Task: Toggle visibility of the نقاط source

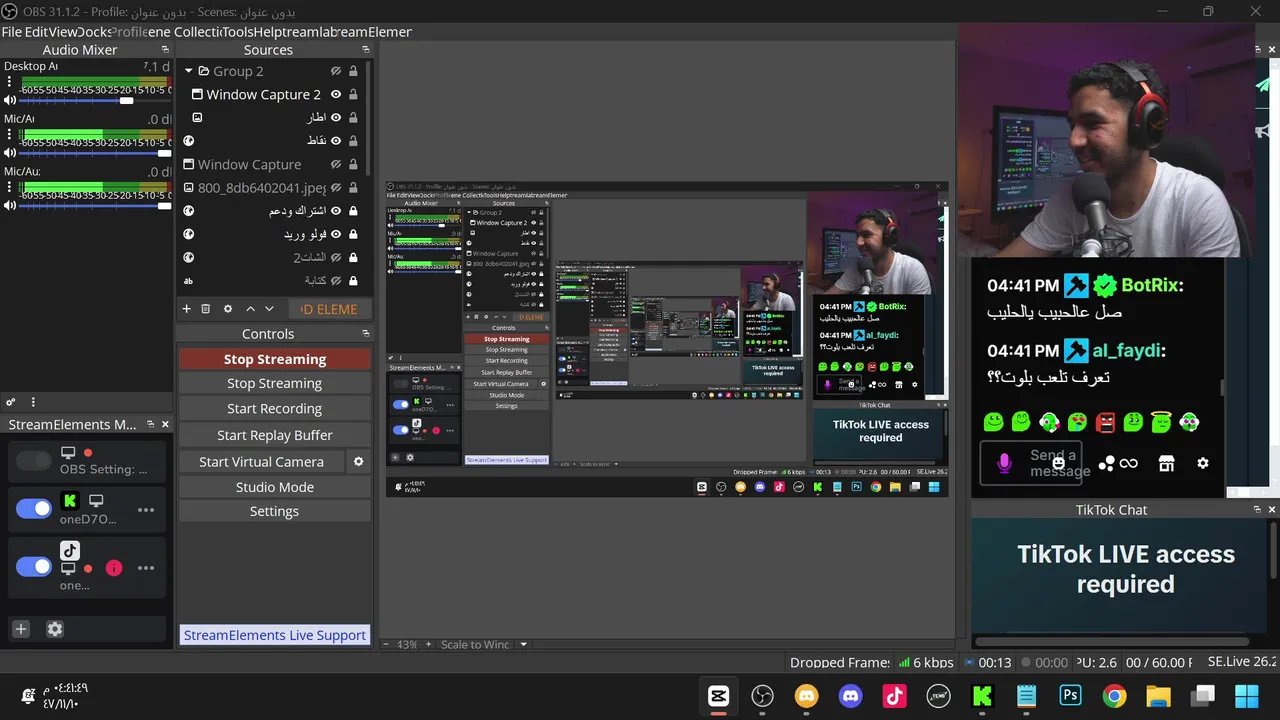Action: click(x=336, y=141)
